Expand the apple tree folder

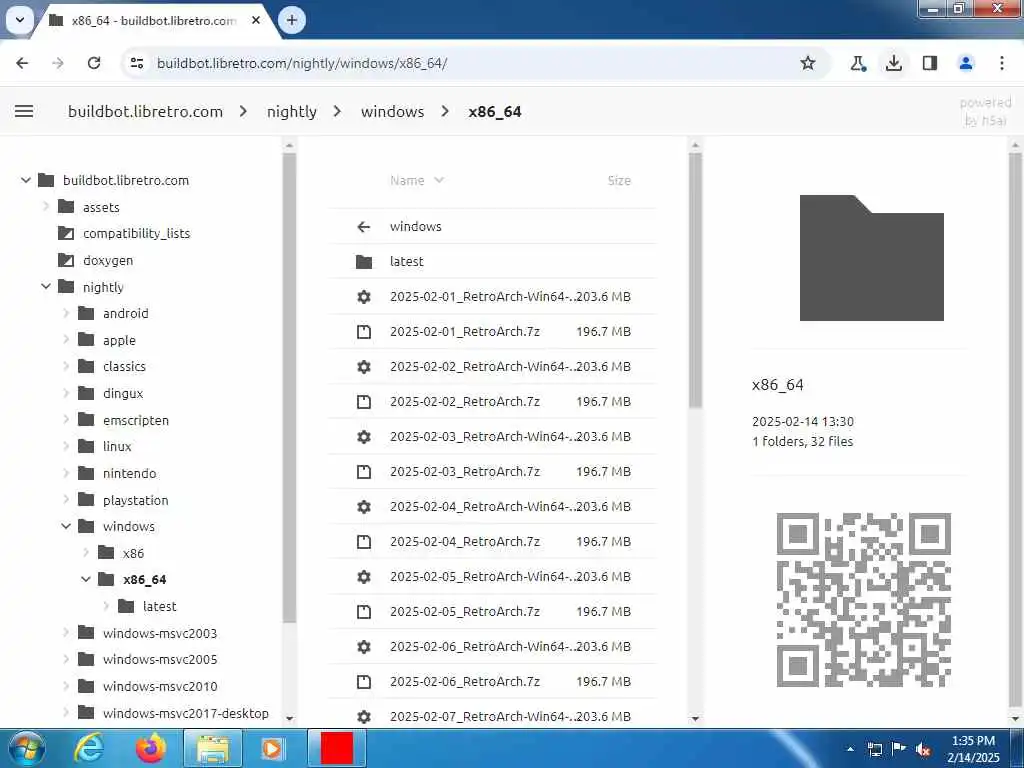[x=66, y=340]
